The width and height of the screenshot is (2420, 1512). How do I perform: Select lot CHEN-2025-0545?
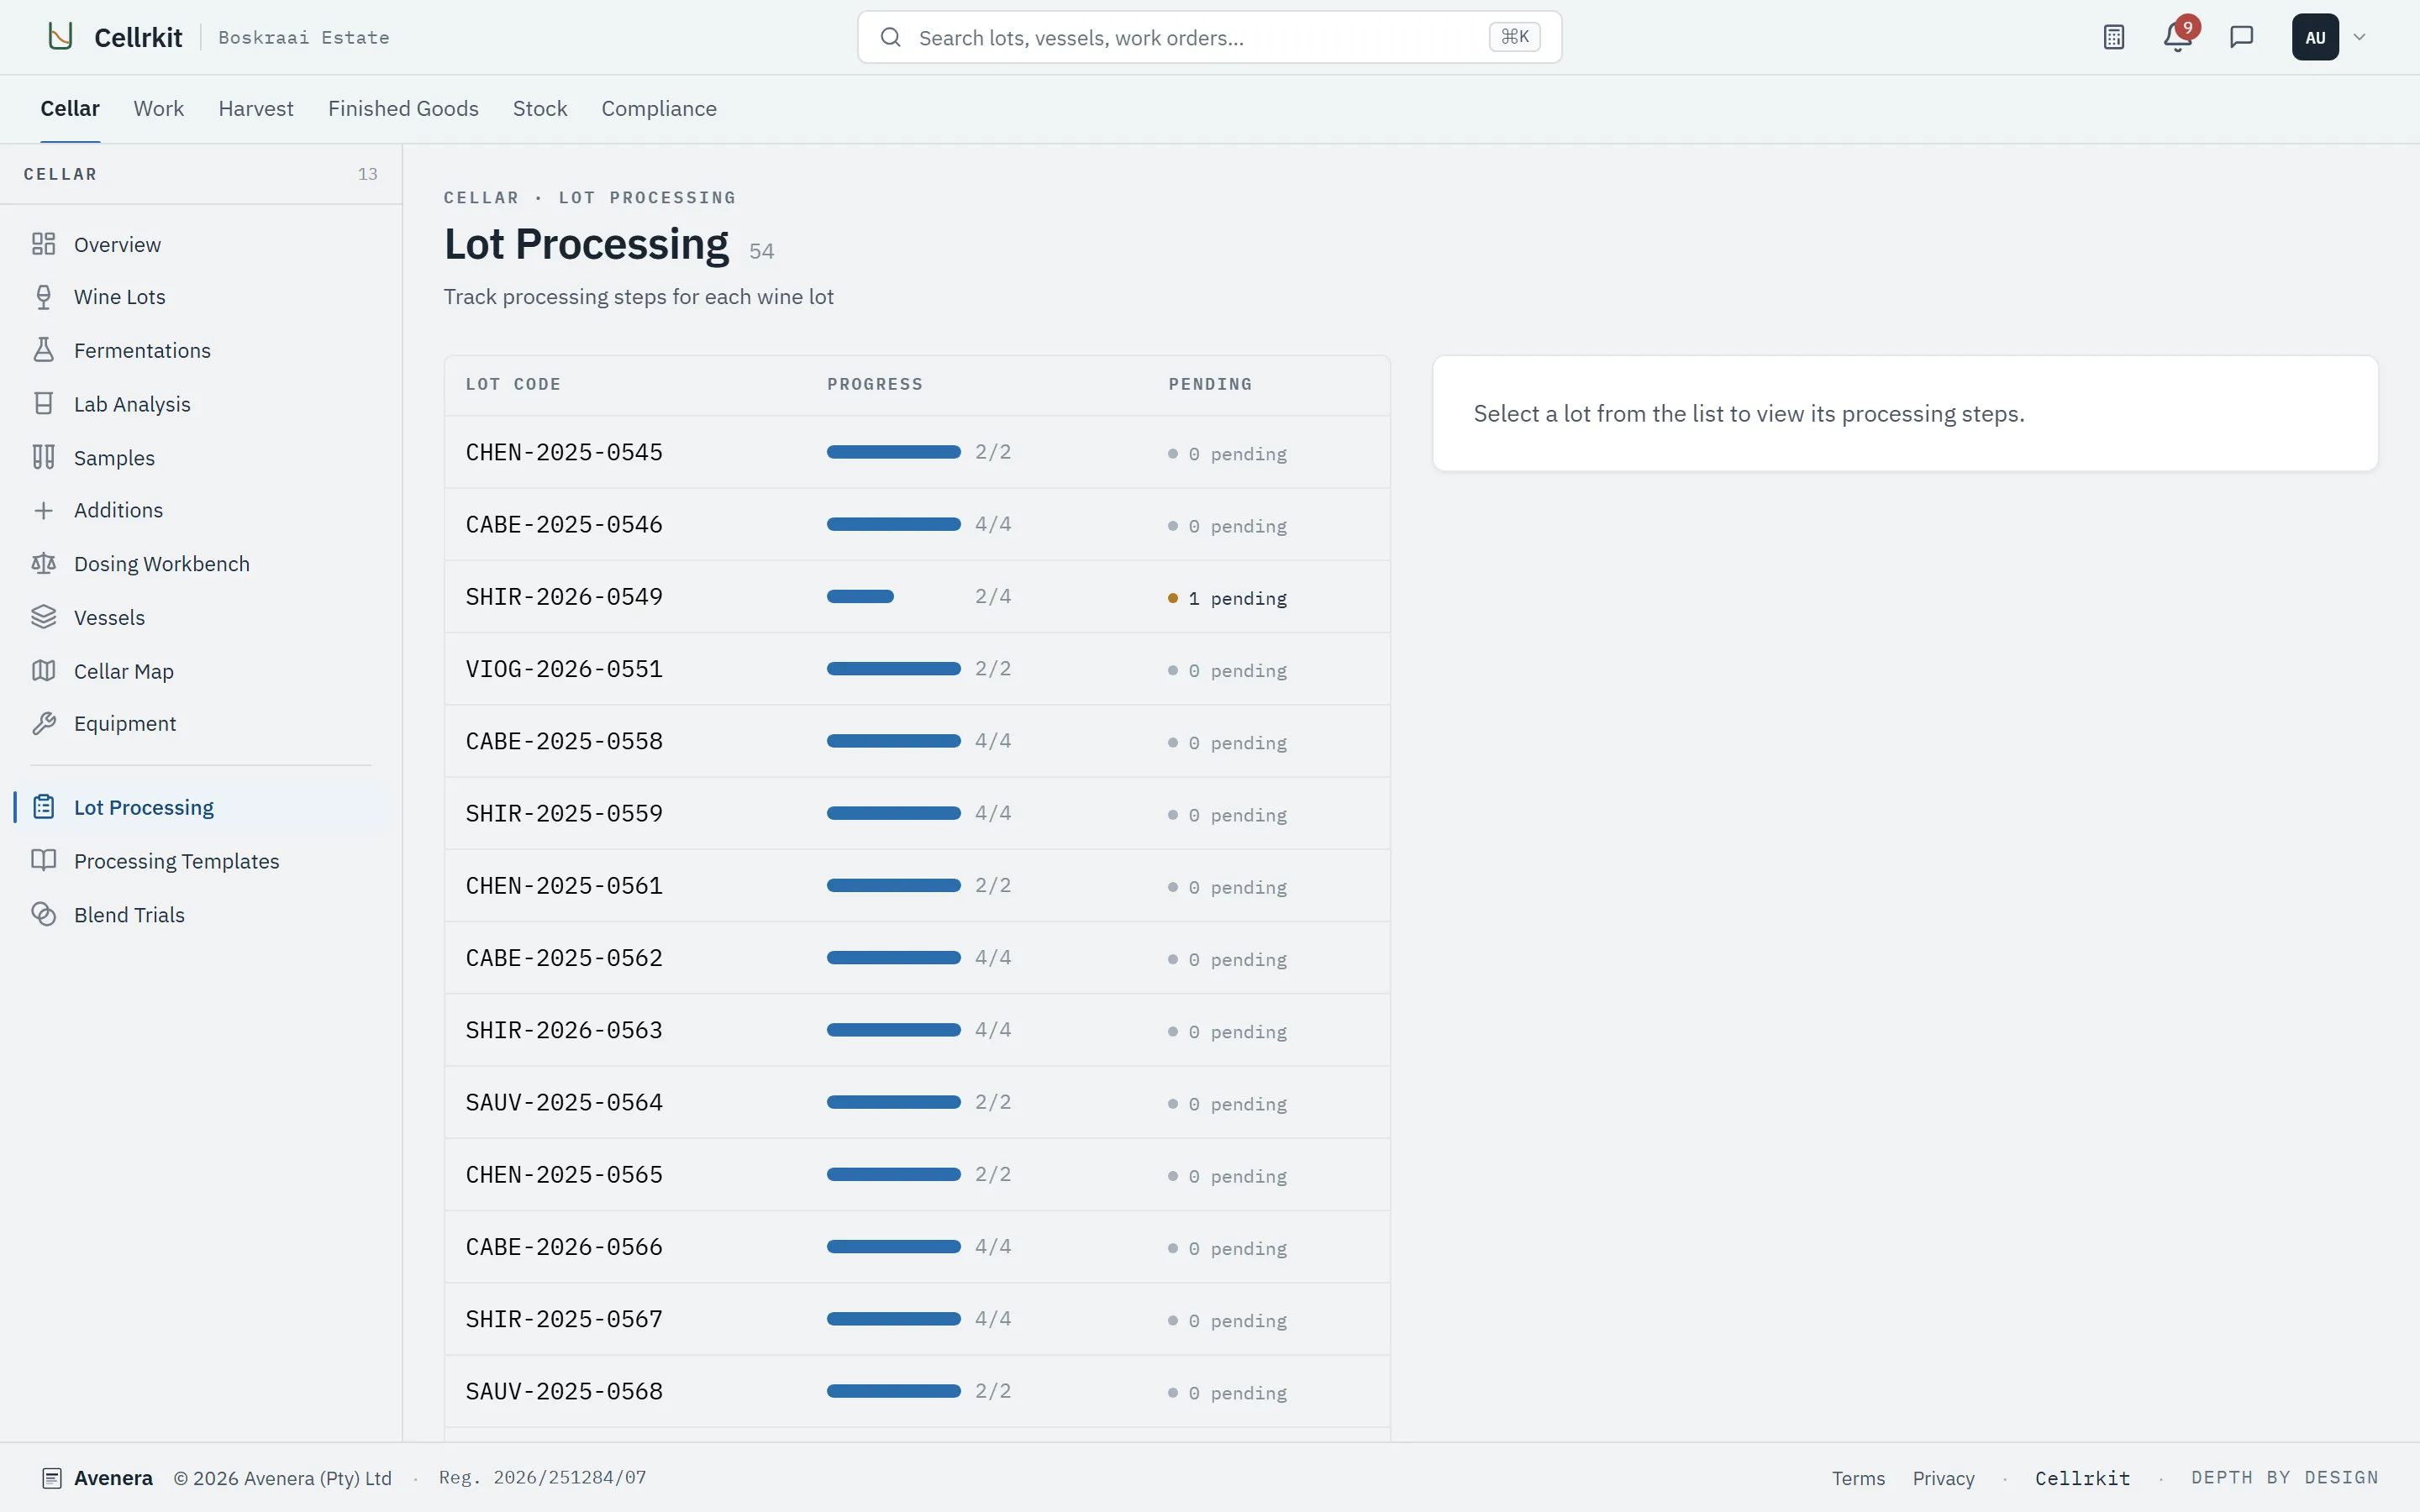917,452
